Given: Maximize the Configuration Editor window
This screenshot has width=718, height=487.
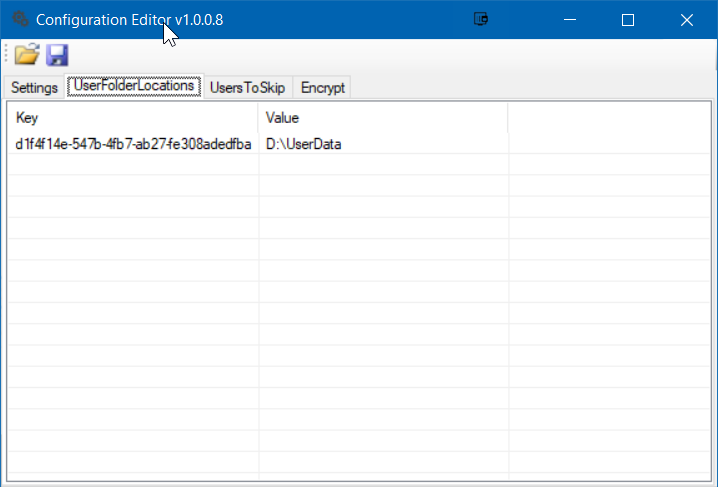Looking at the screenshot, I should (628, 20).
